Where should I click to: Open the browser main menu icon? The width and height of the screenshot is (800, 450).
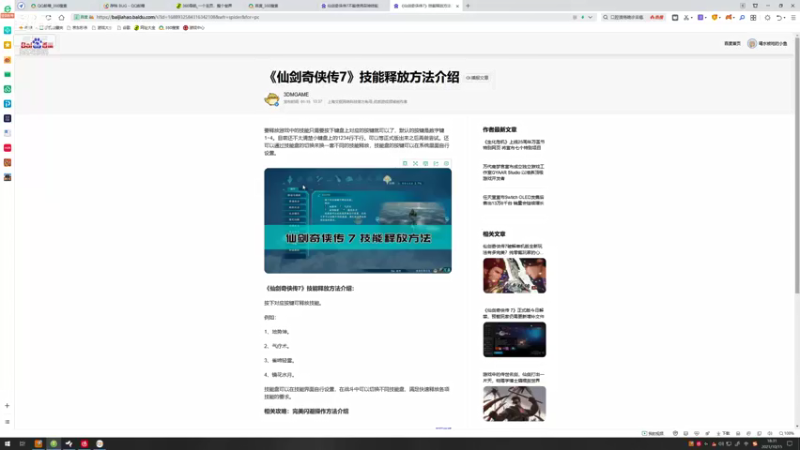793,17
